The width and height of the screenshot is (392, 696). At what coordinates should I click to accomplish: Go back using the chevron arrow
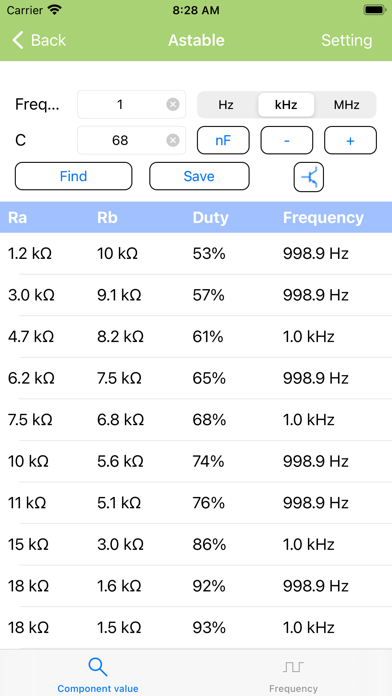coord(18,40)
